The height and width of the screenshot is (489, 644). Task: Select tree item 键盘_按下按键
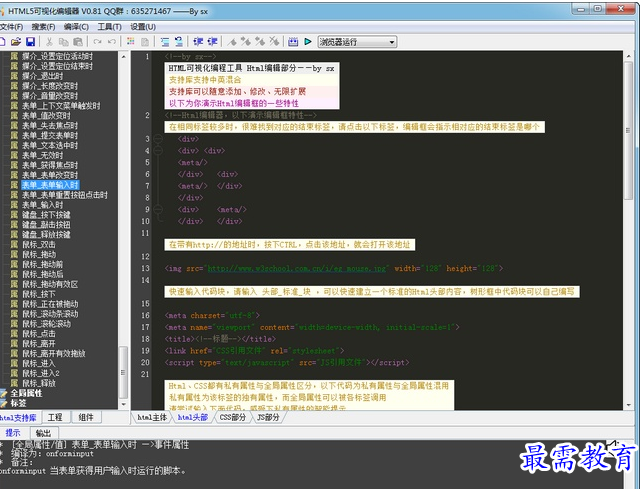pyautogui.click(x=46, y=215)
